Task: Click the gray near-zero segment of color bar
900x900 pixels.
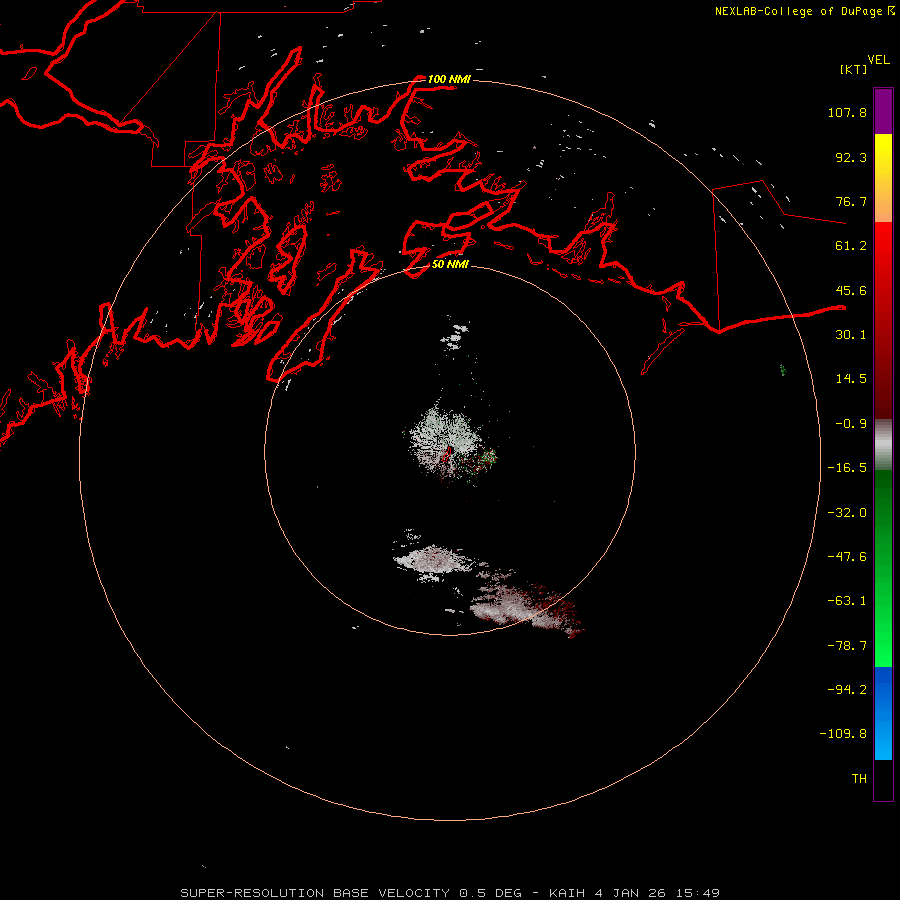Action: pos(883,444)
